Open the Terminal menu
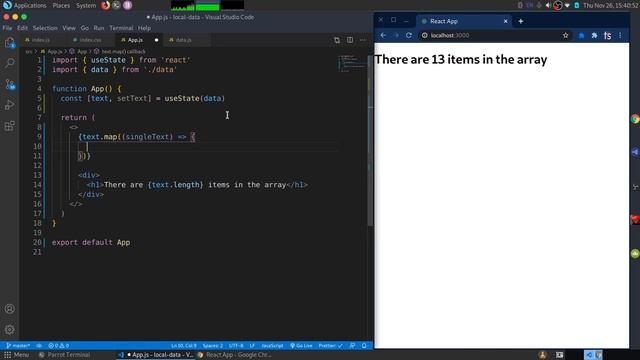Screen dimensions: 640x360 121,28
